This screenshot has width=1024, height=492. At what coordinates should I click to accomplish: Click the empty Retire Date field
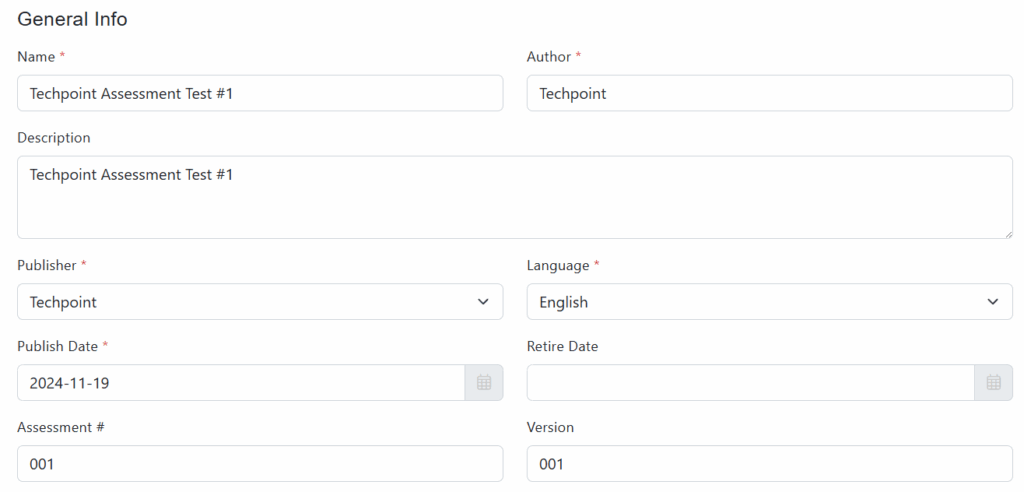coord(750,383)
